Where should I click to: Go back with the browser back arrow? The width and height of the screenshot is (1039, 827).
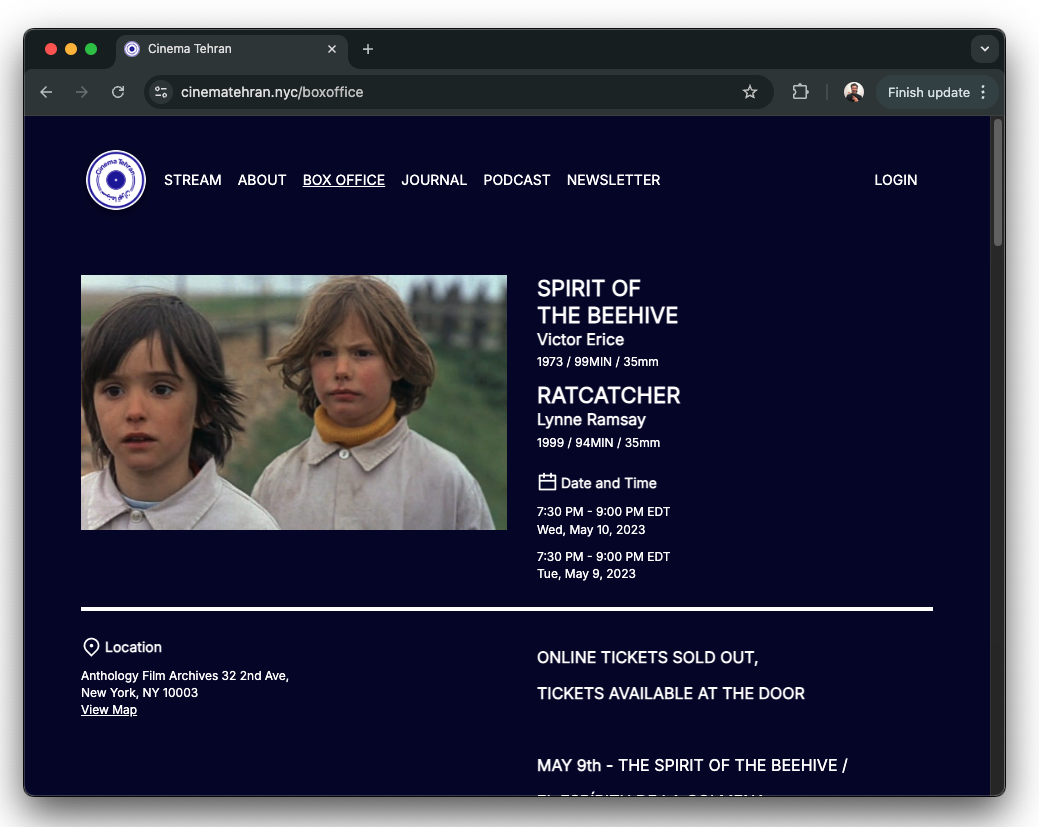click(x=46, y=92)
